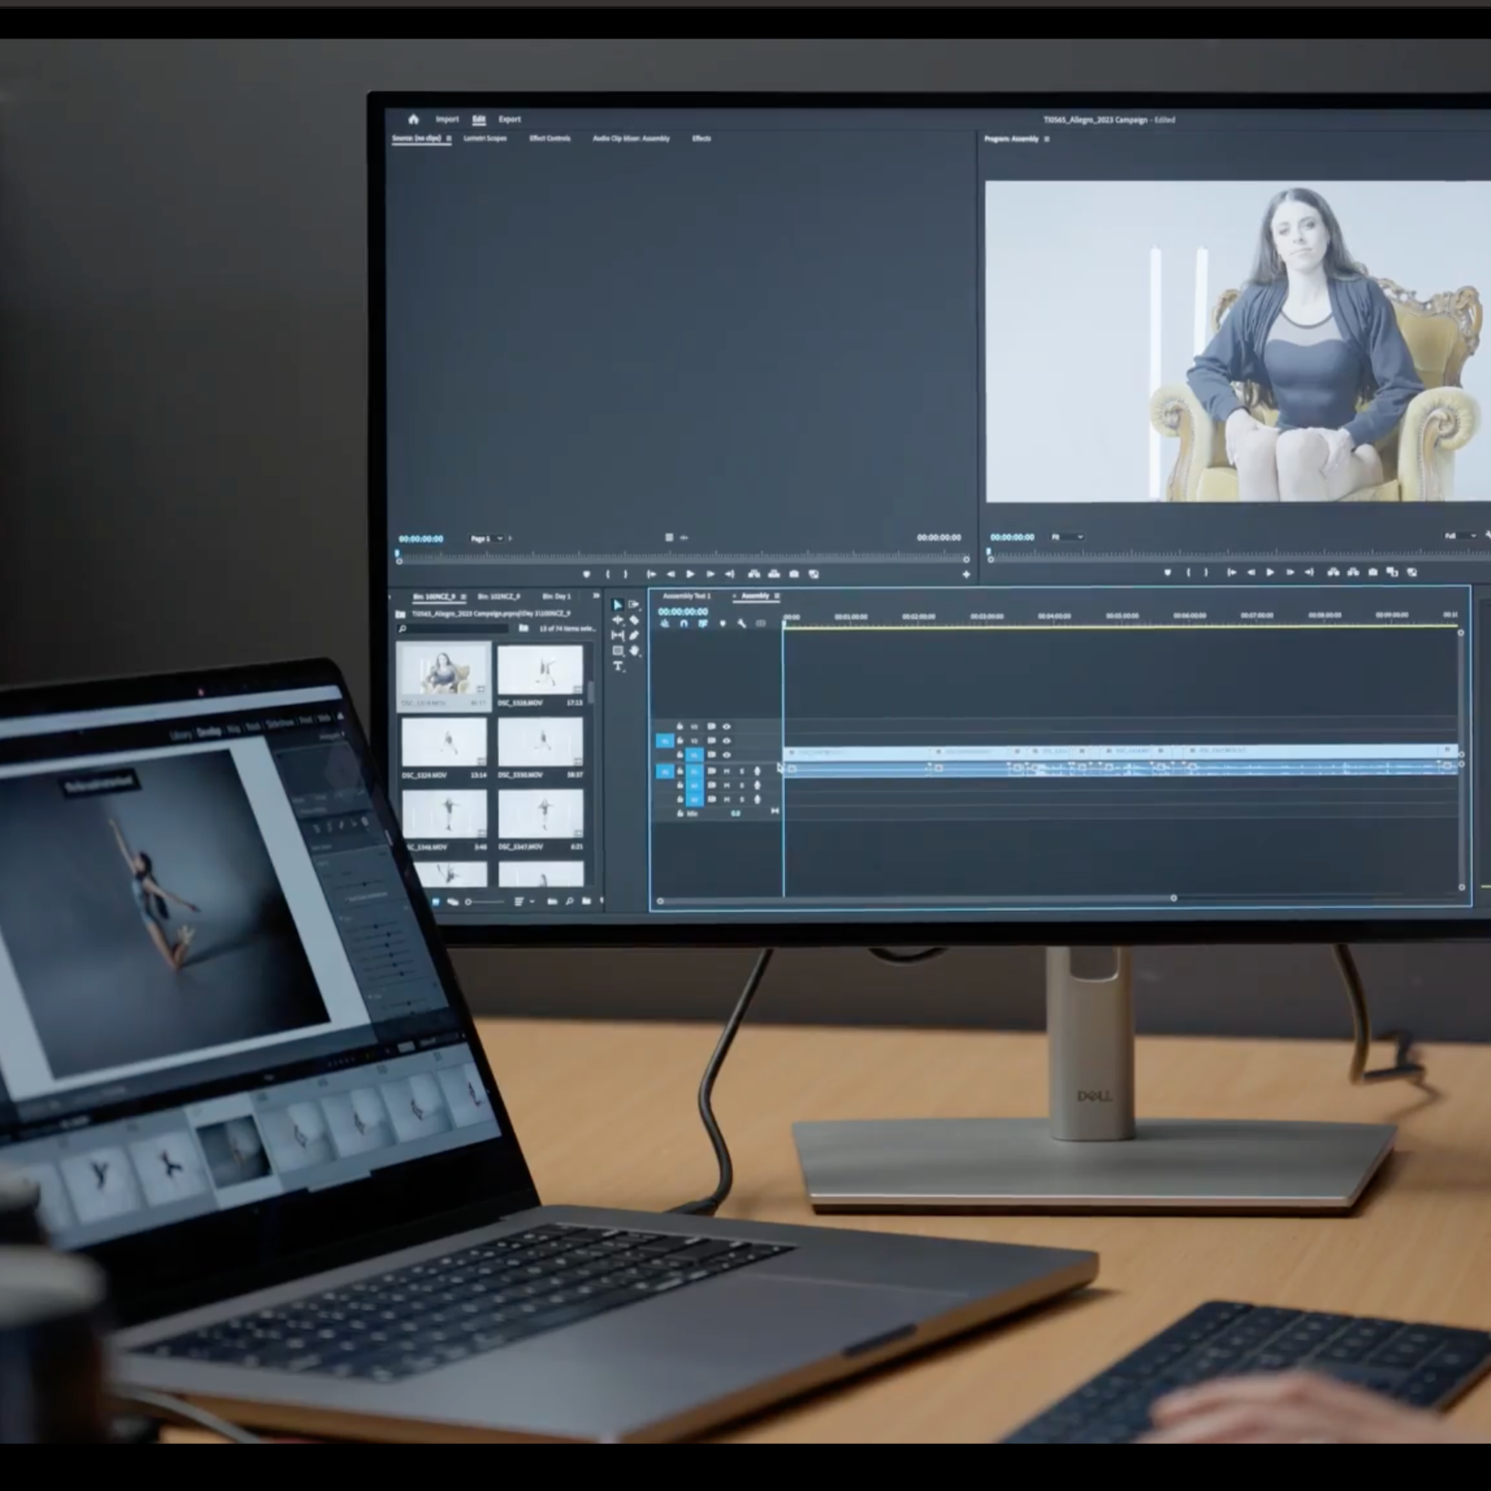Open the Source panel menu icon
Image resolution: width=1491 pixels, height=1491 pixels.
point(449,138)
